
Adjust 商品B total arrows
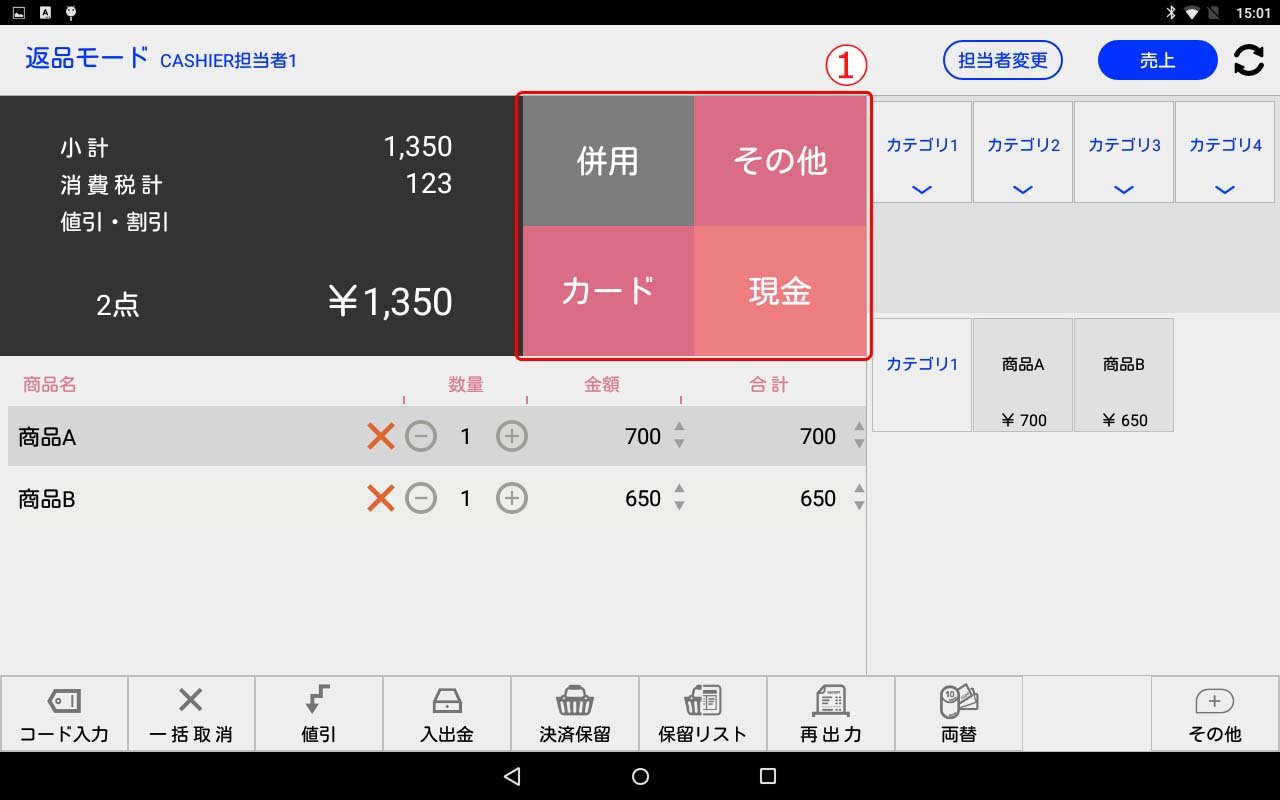point(858,497)
